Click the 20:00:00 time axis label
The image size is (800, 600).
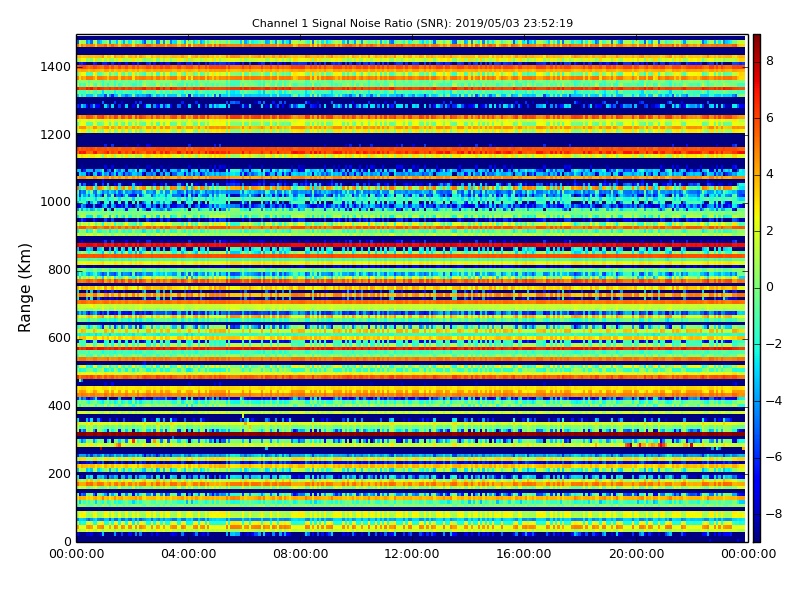click(637, 554)
